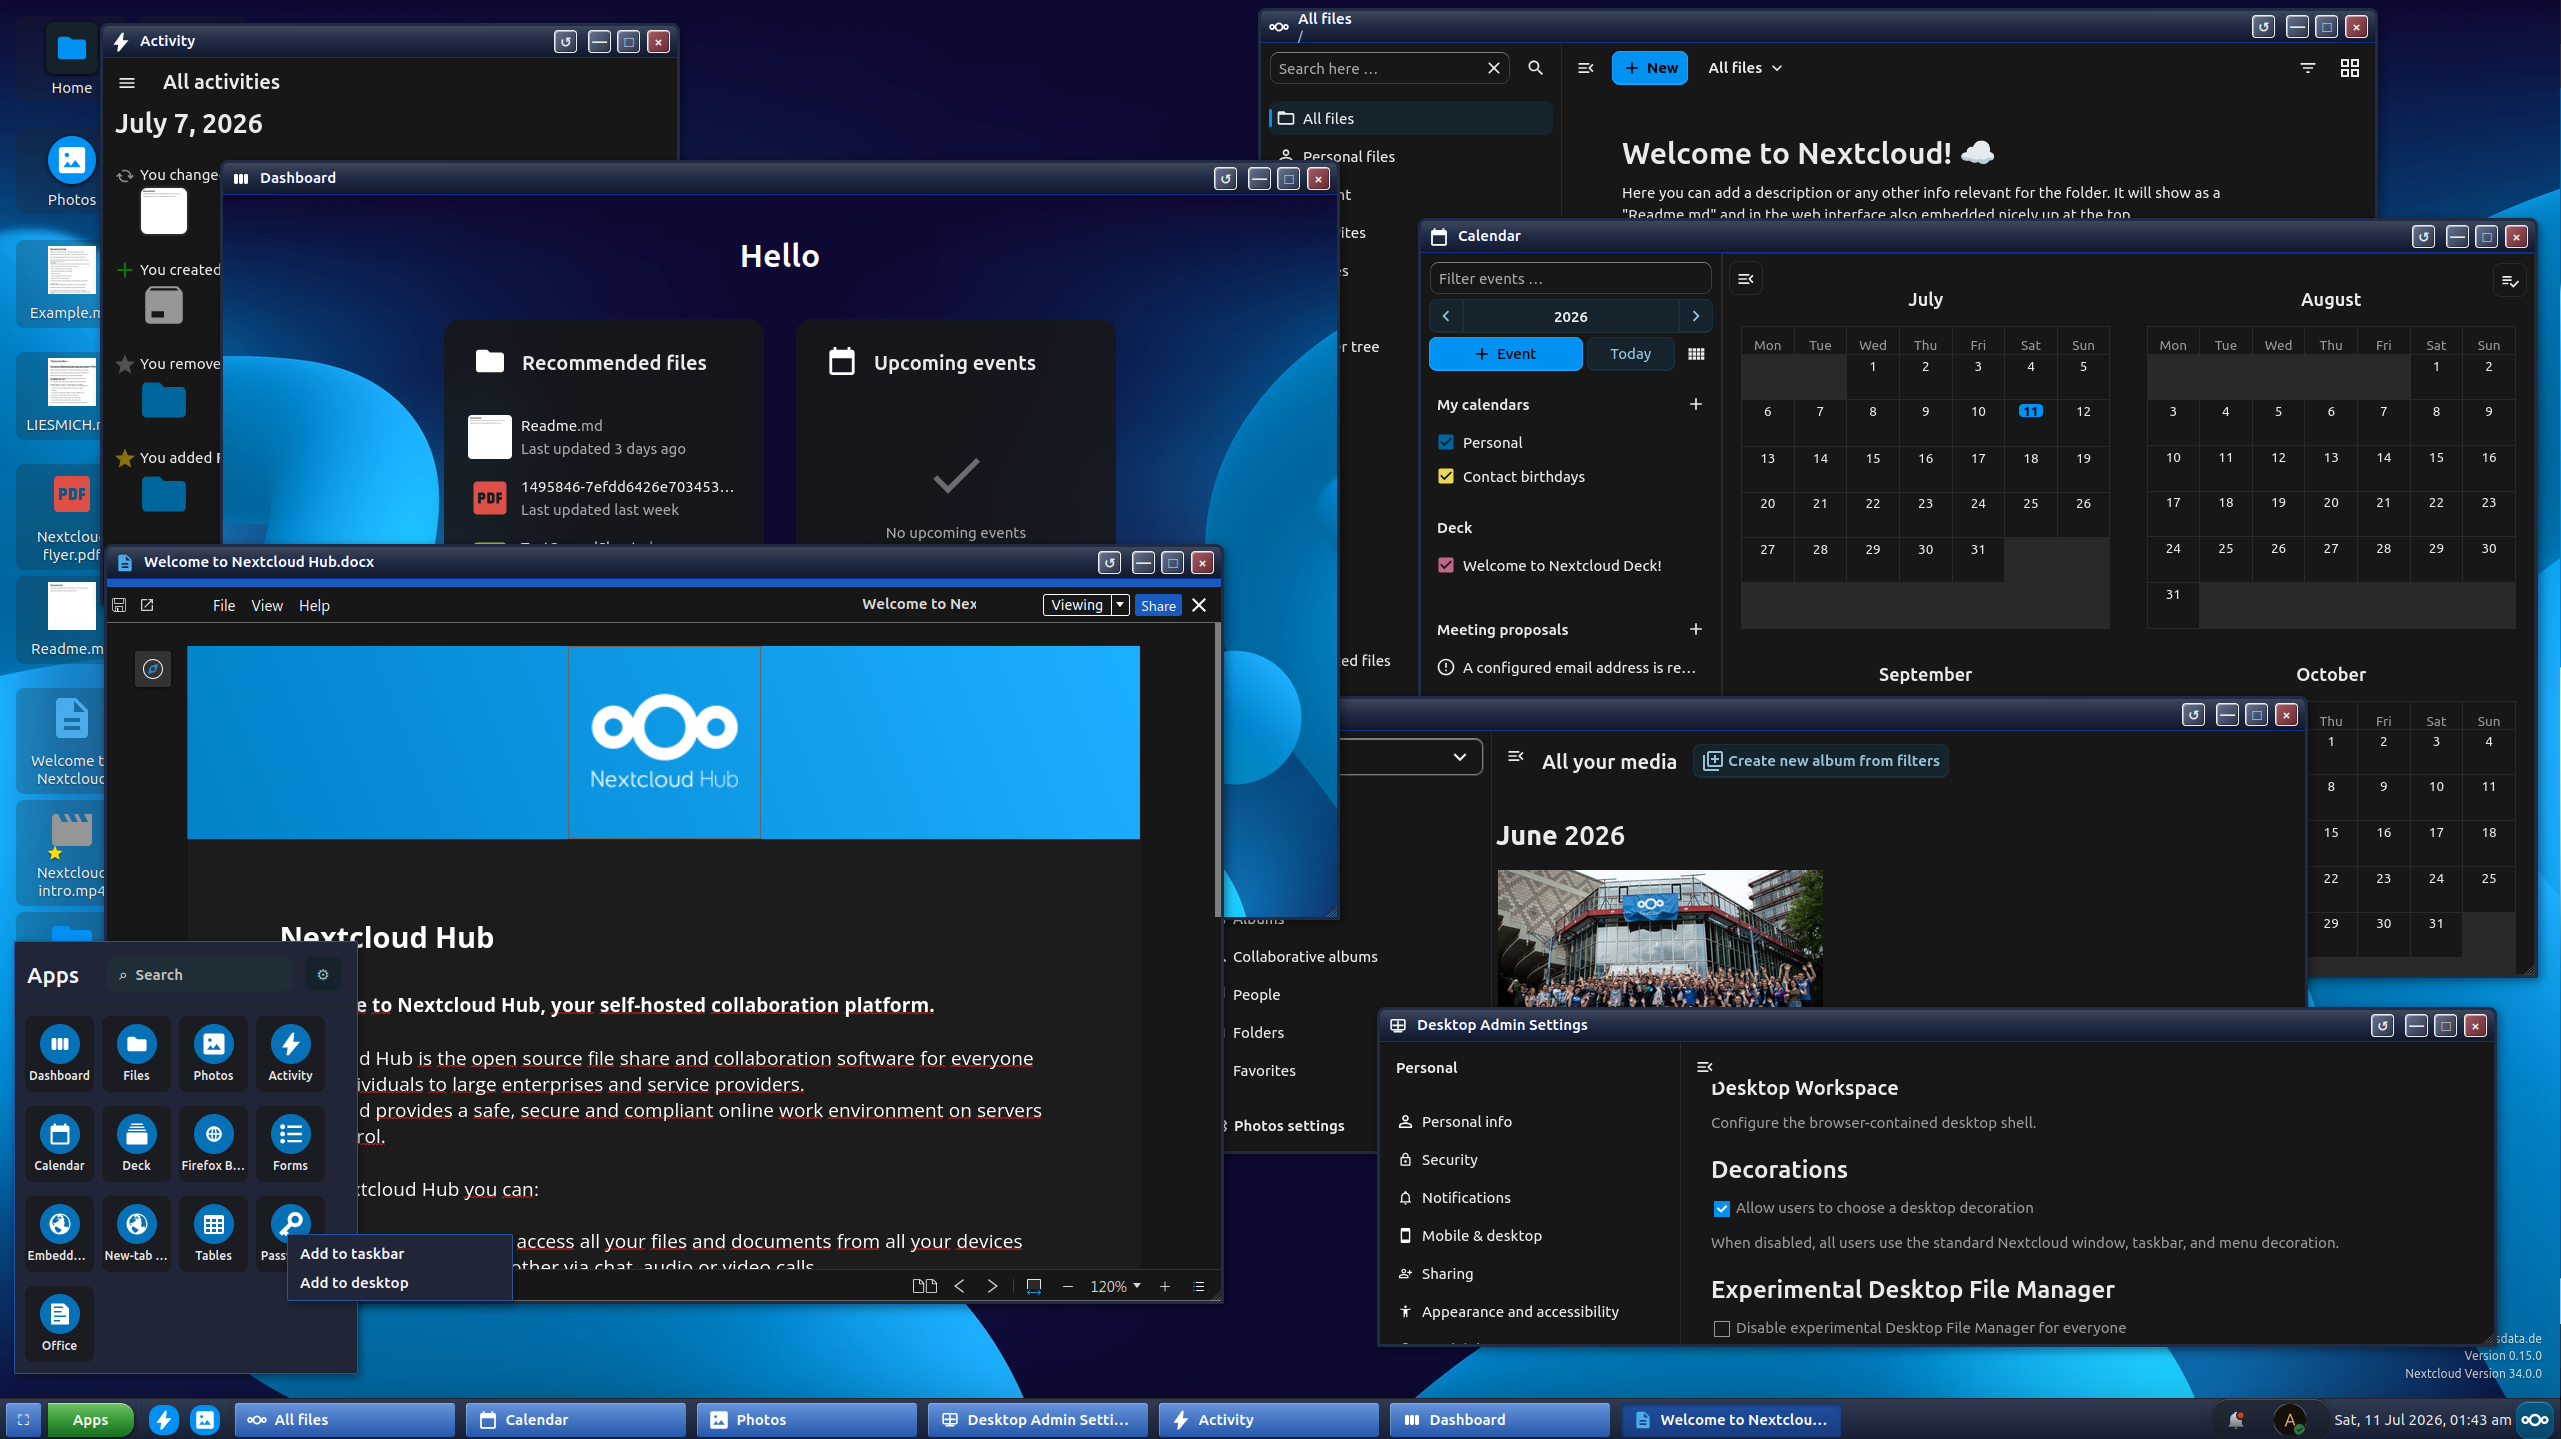The width and height of the screenshot is (2561, 1439).
Task: Click the New button in All files
Action: pos(1650,68)
